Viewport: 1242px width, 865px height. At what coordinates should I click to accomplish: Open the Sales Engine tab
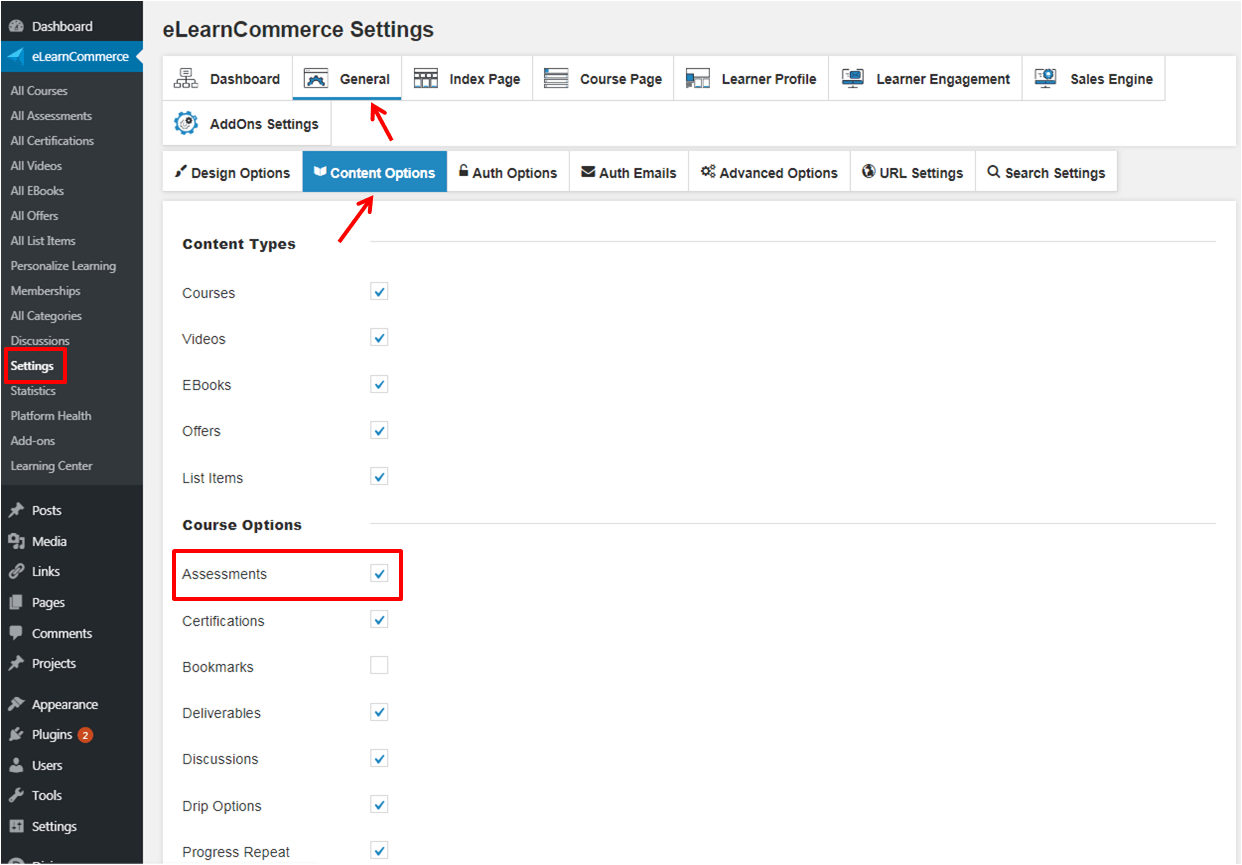click(x=1093, y=79)
